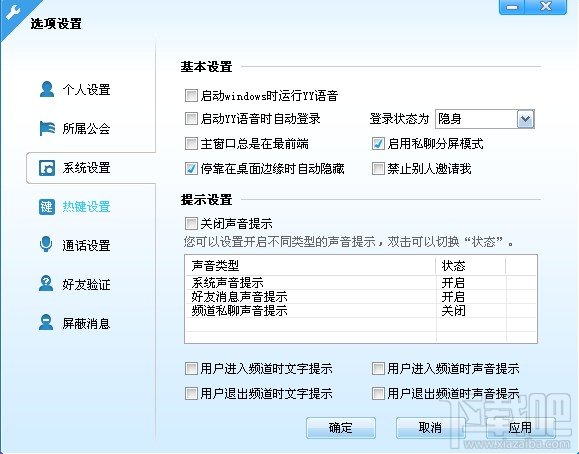
Task: Enable 用户进入频道时文字提示
Action: (191, 368)
